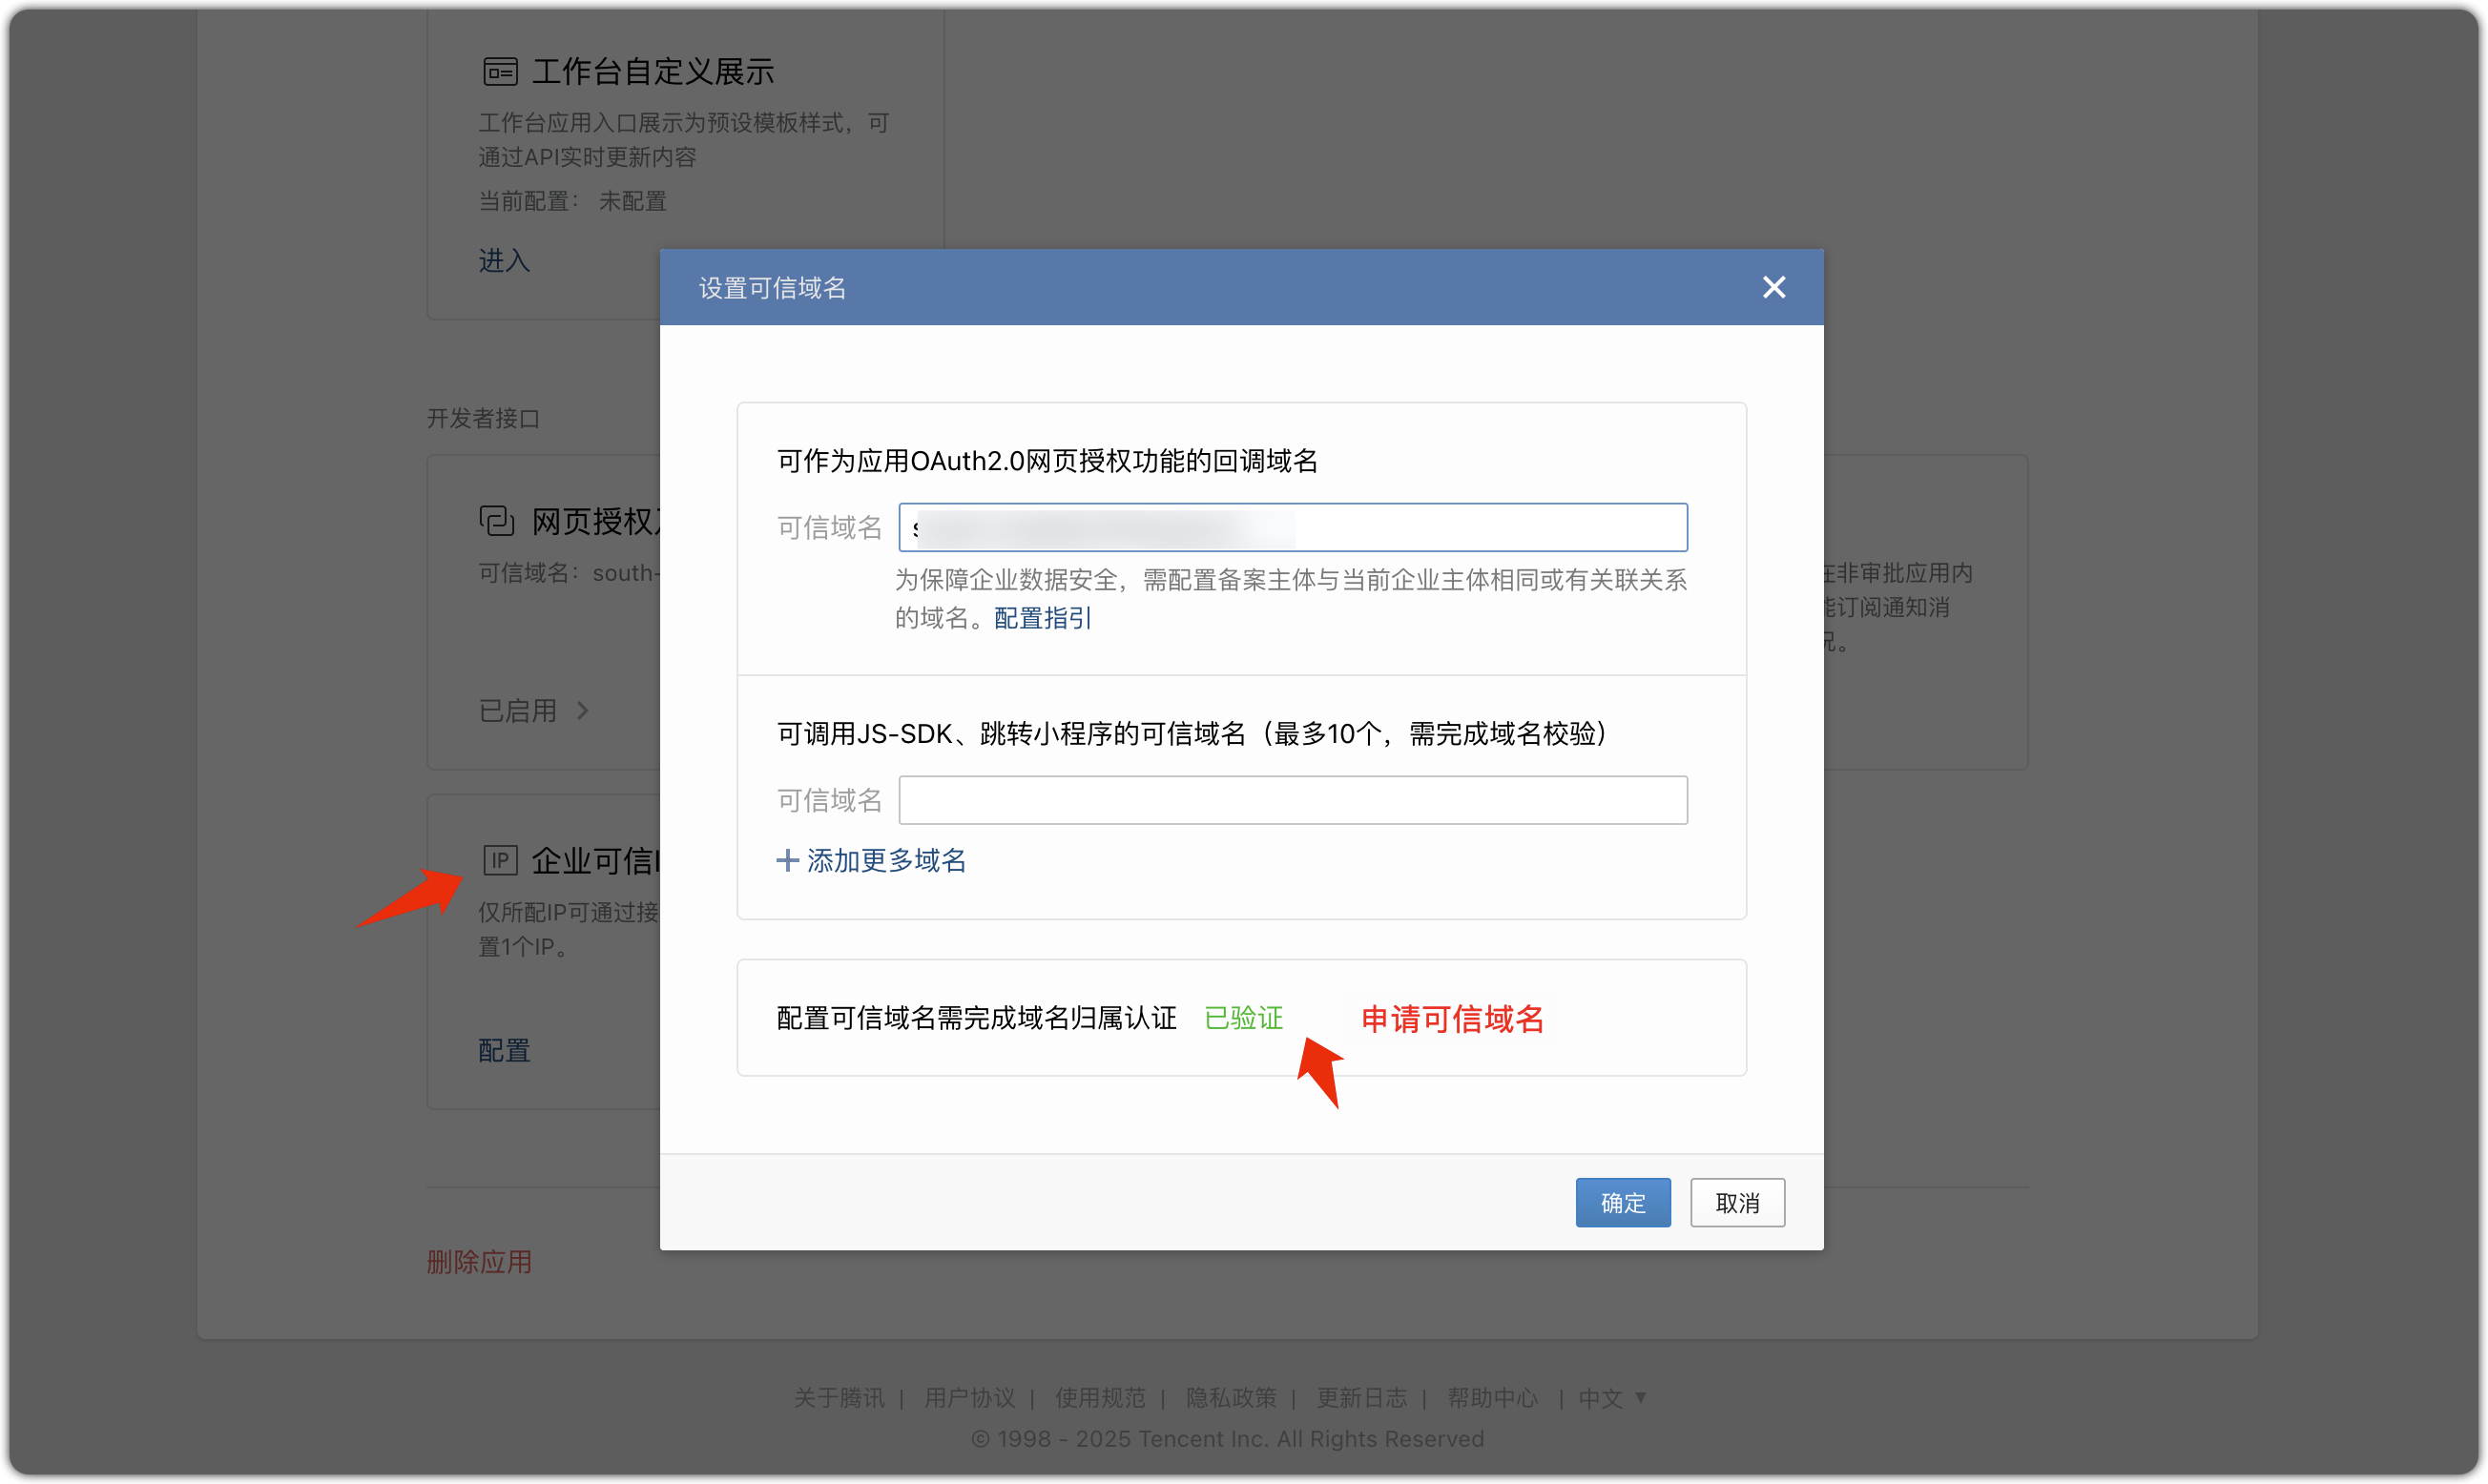Open the 中文 language dropdown

pos(1610,1397)
